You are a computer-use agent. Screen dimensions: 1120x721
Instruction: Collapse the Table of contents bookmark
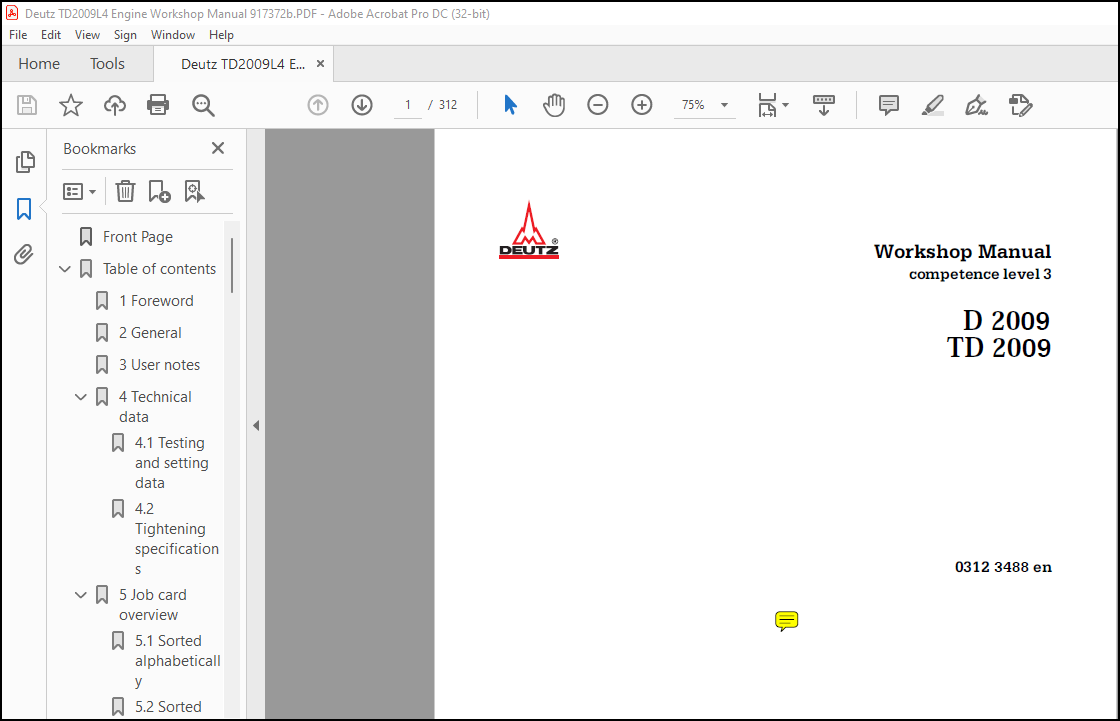(x=65, y=269)
